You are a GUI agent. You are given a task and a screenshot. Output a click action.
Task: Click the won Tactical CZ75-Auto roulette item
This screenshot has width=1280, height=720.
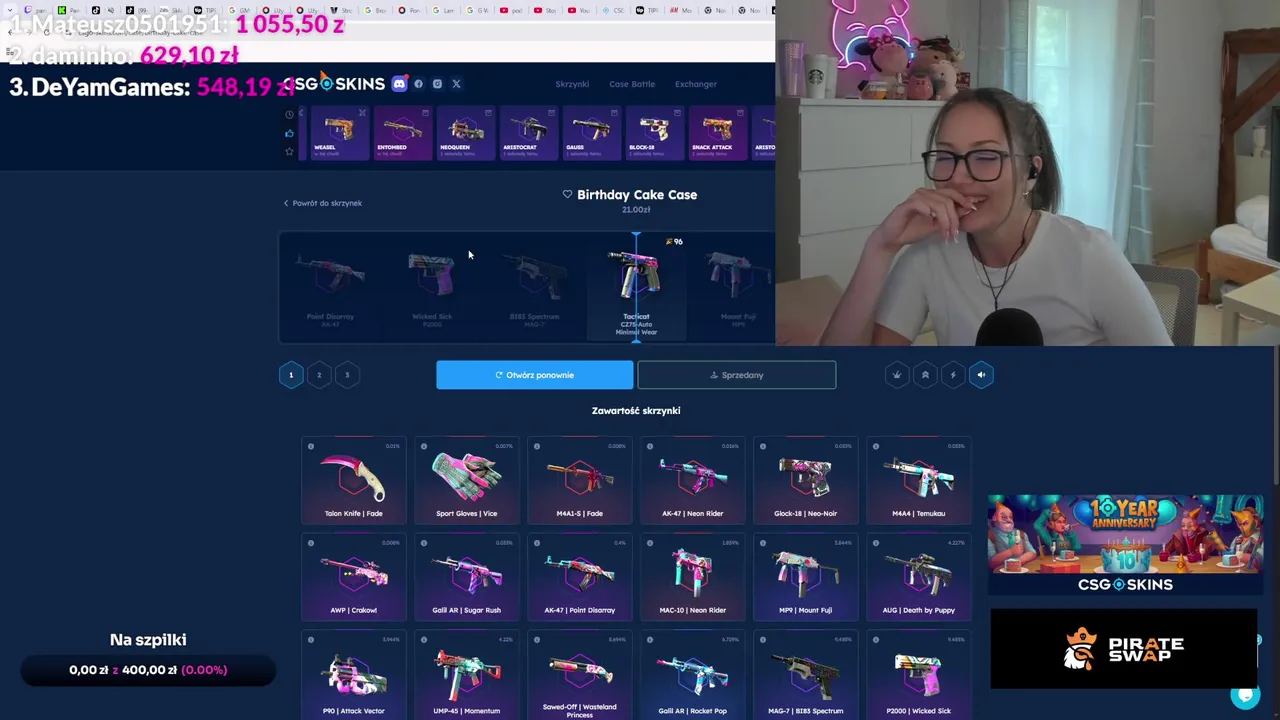coord(636,288)
